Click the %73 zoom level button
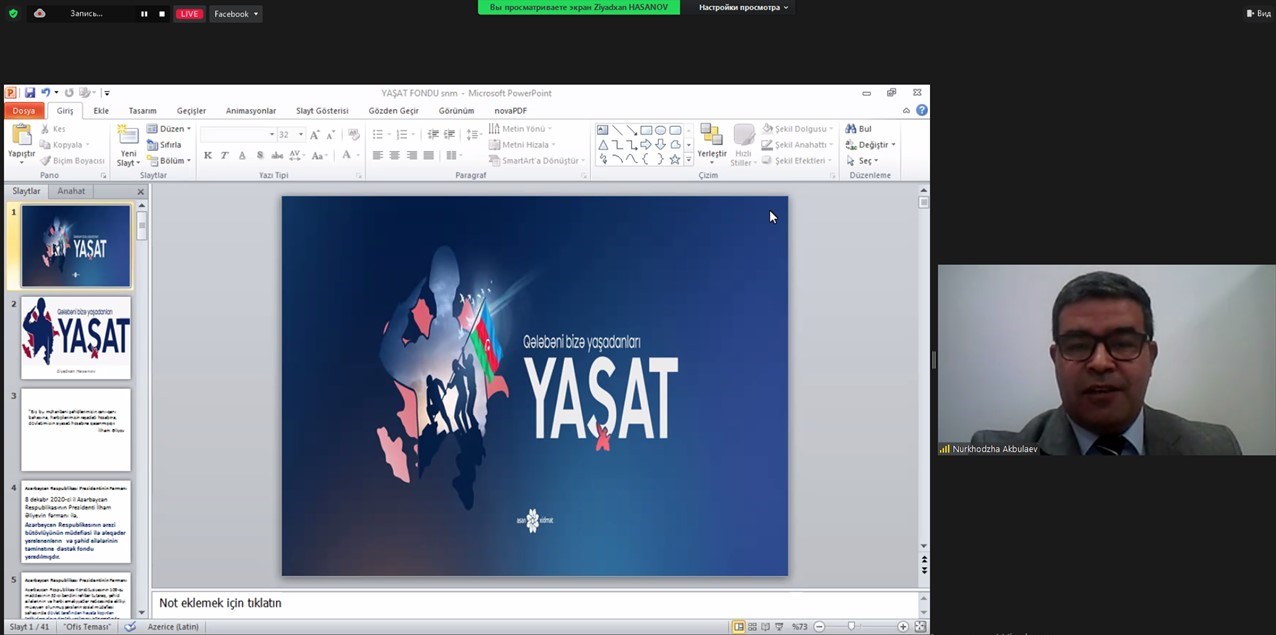This screenshot has height=635, width=1276. coord(800,627)
